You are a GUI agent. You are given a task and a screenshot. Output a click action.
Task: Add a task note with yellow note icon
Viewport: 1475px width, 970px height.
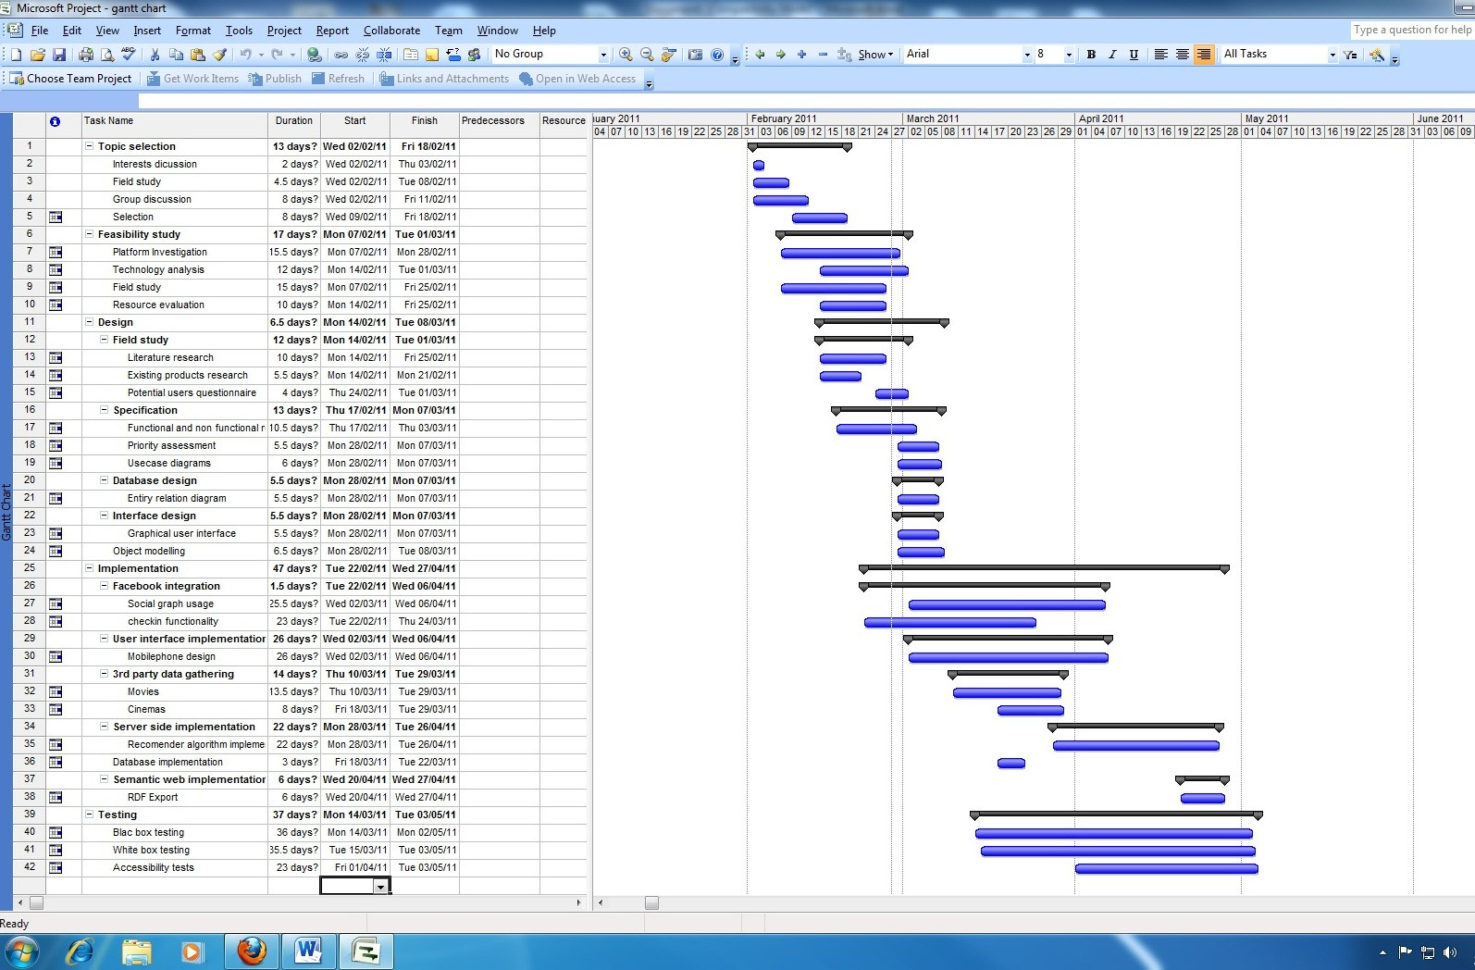point(431,55)
